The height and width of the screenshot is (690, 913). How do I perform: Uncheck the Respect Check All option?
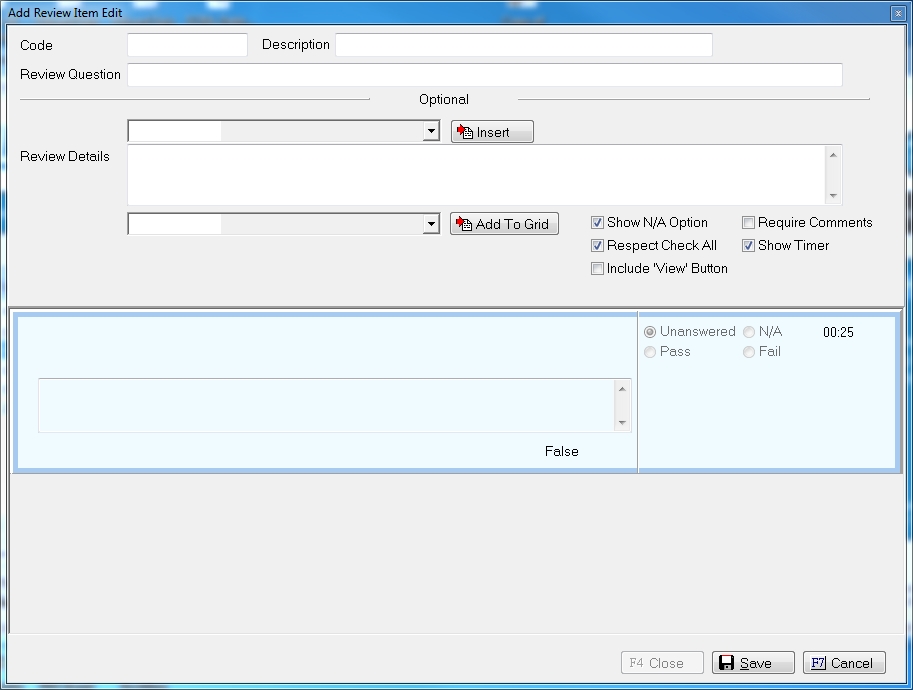point(598,246)
